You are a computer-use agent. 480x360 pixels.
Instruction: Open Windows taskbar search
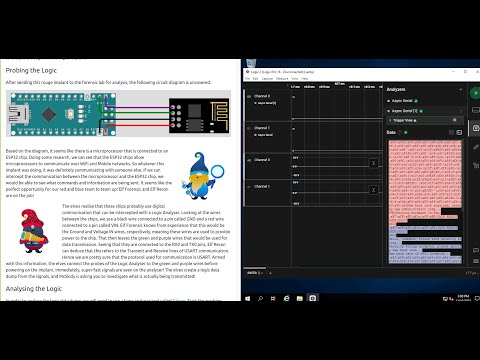(x=260, y=298)
